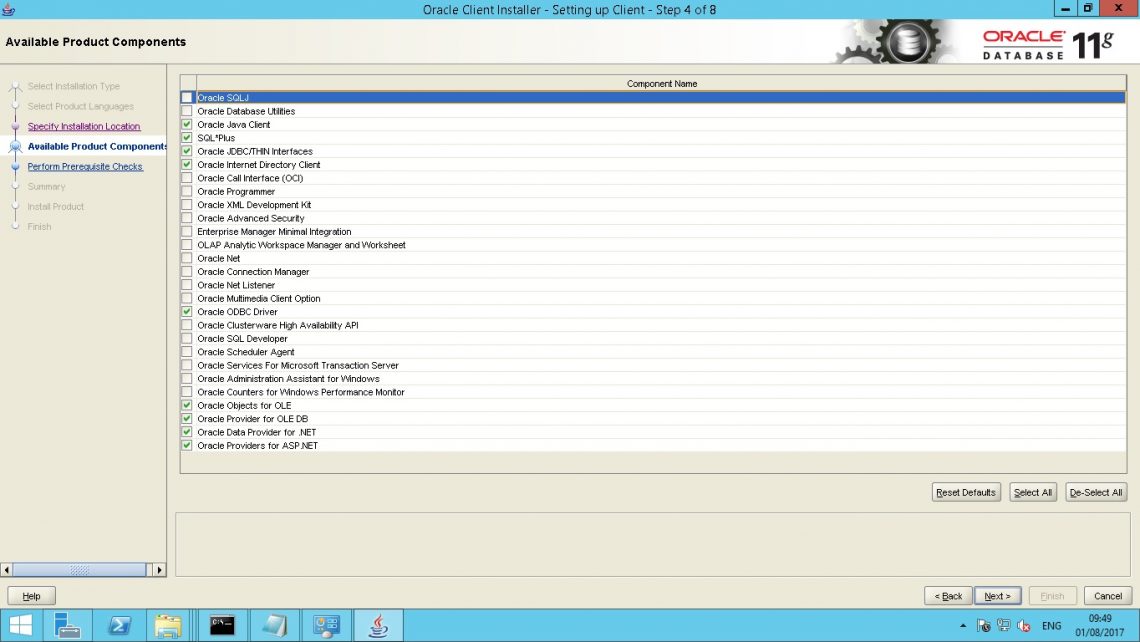
Task: Open Action Center flag tray icon
Action: point(984,625)
